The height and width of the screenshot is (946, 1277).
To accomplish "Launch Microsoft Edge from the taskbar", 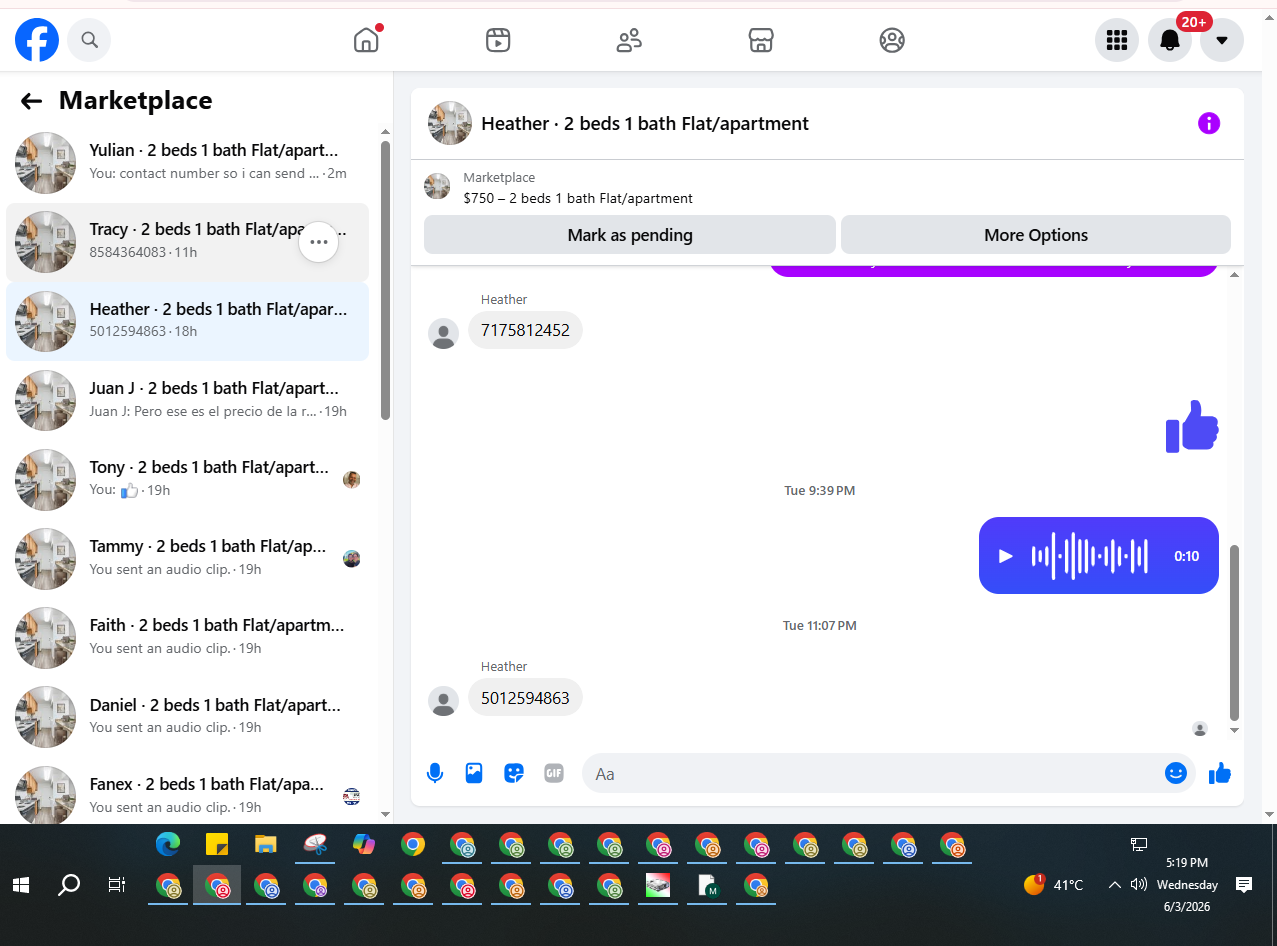I will 168,845.
